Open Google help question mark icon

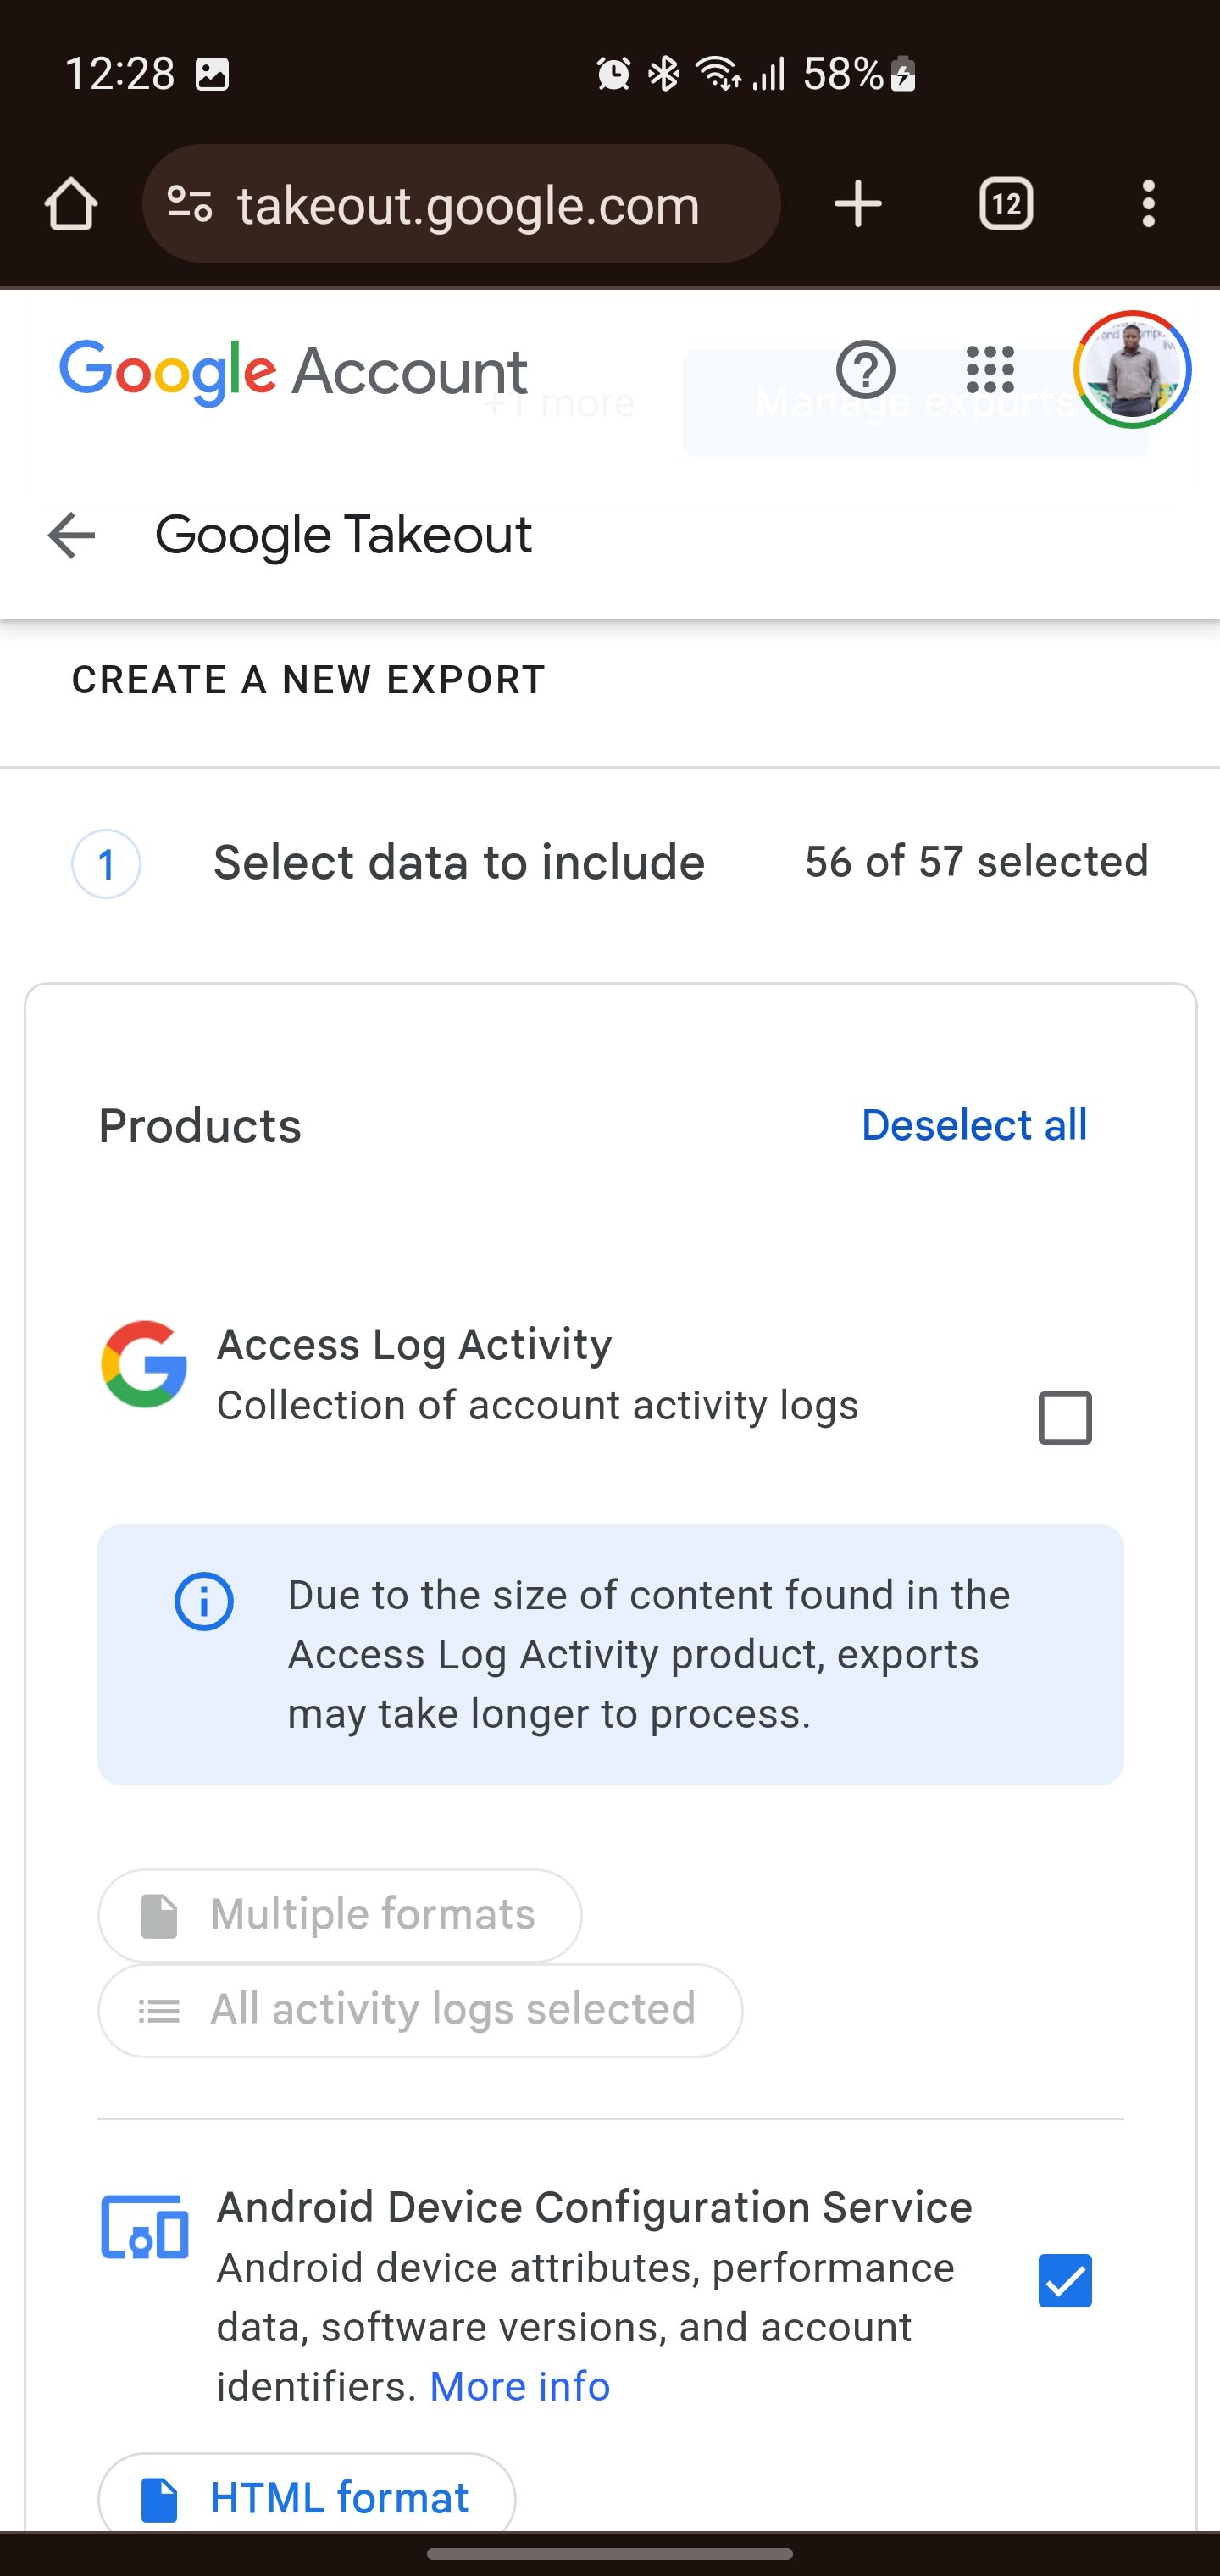[865, 370]
